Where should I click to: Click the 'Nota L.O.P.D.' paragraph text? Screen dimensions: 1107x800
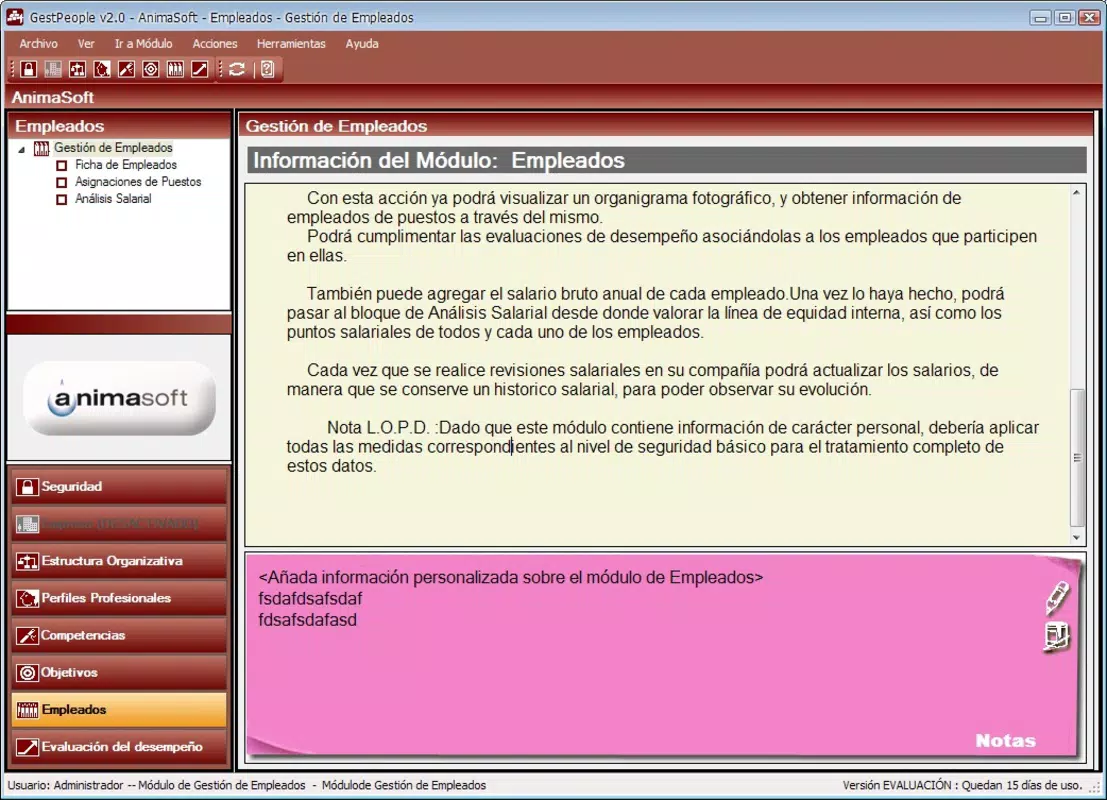click(662, 446)
